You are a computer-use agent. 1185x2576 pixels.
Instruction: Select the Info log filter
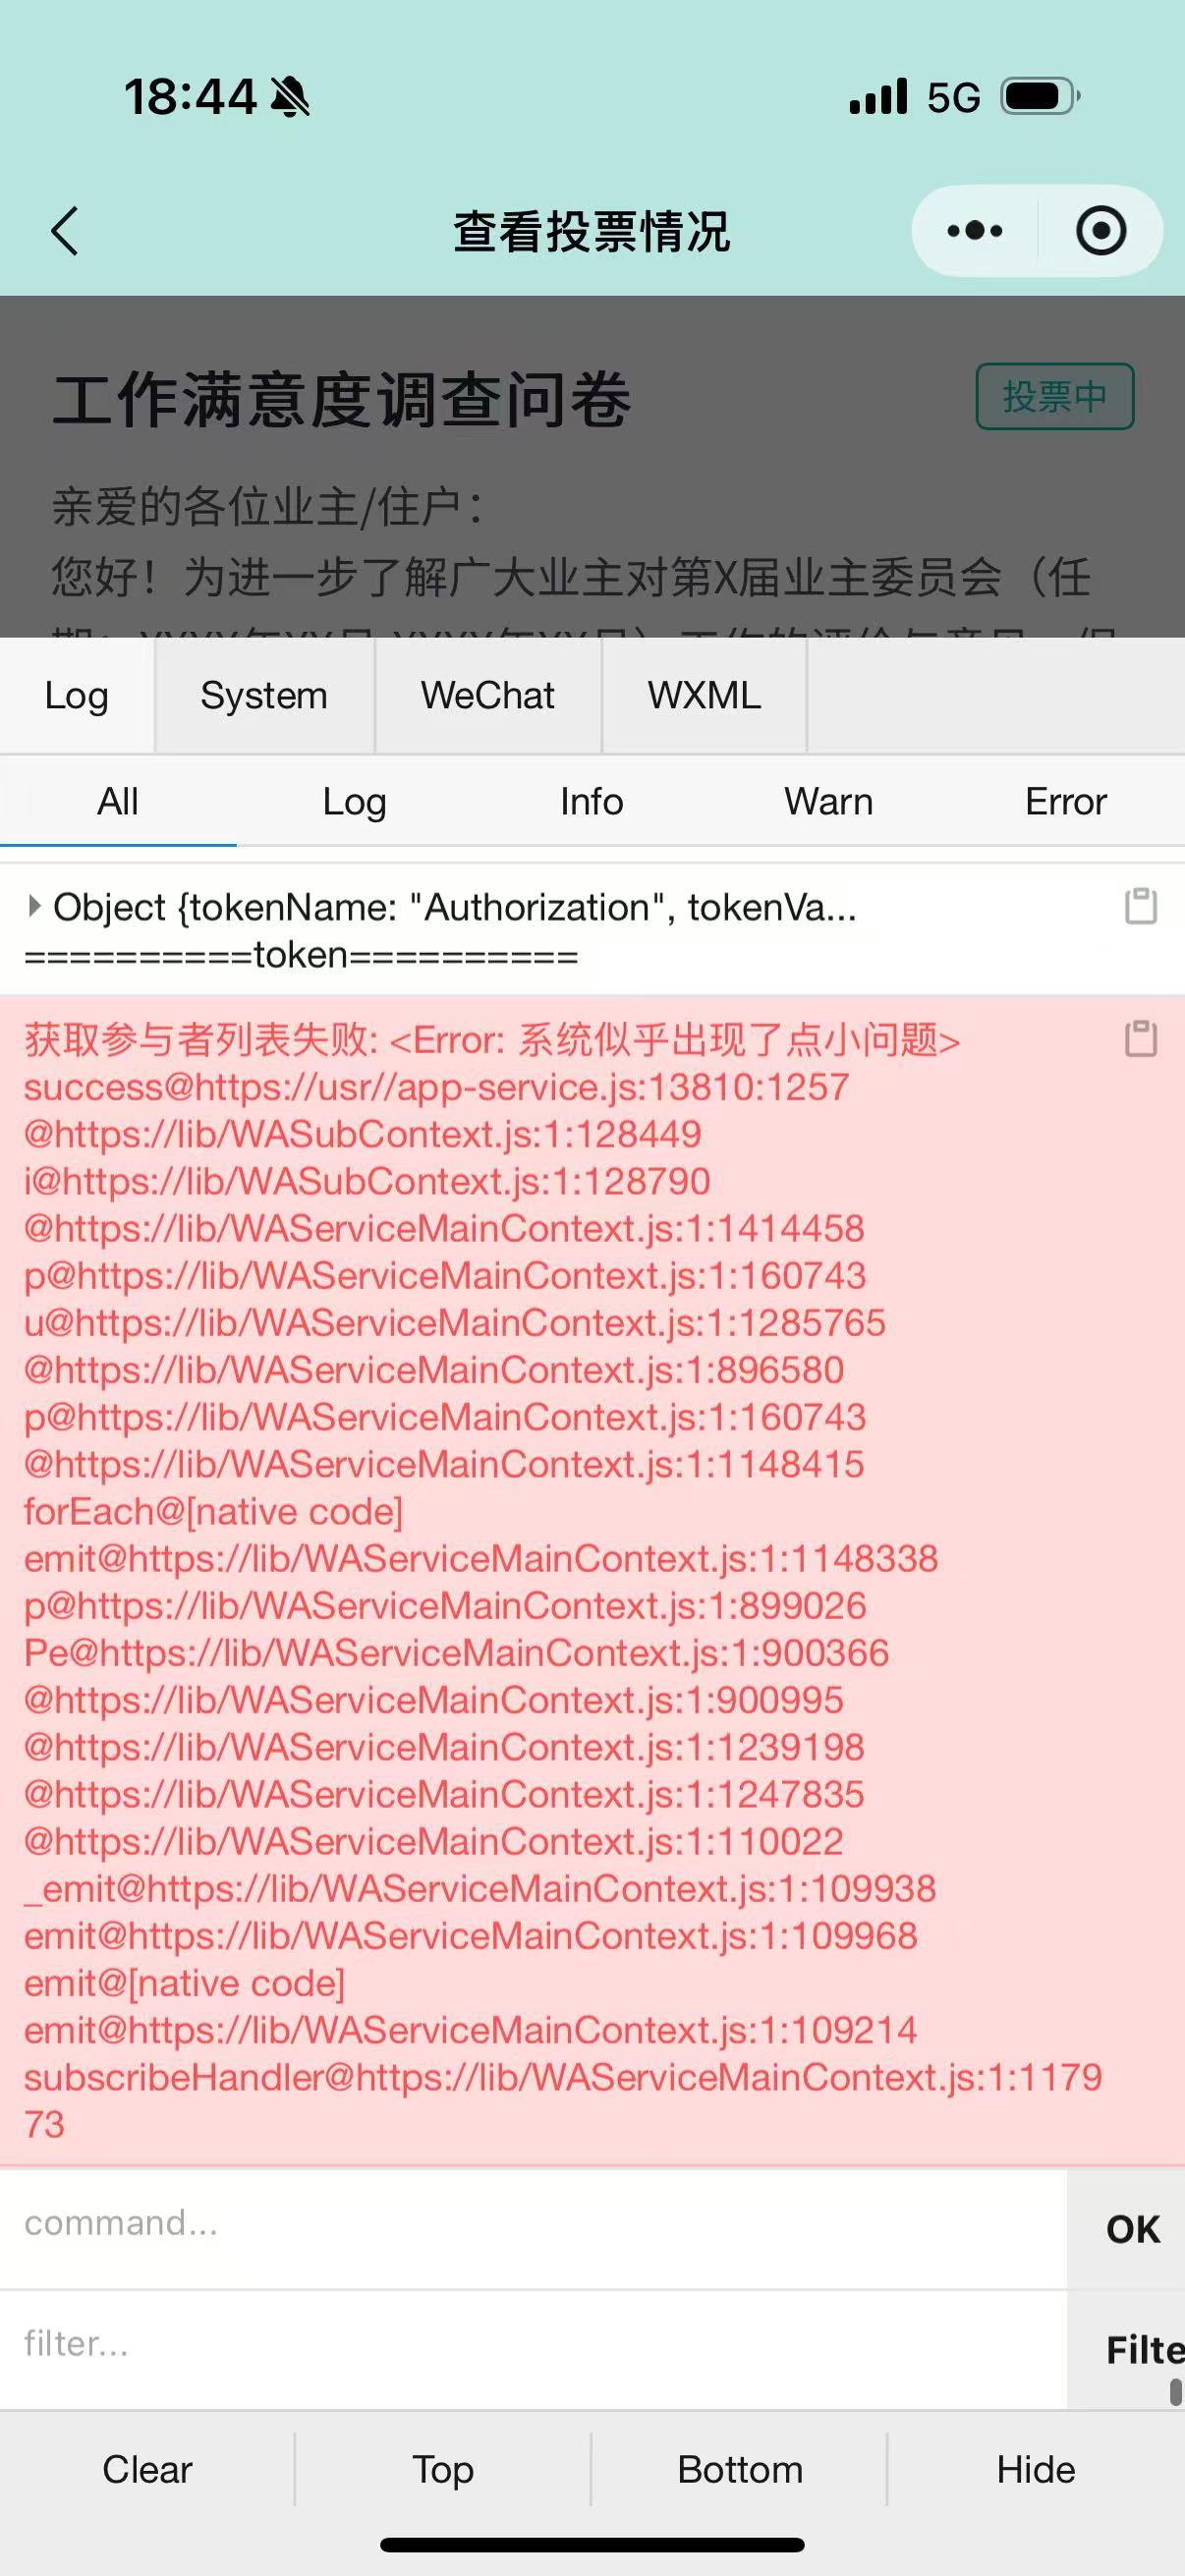(592, 801)
